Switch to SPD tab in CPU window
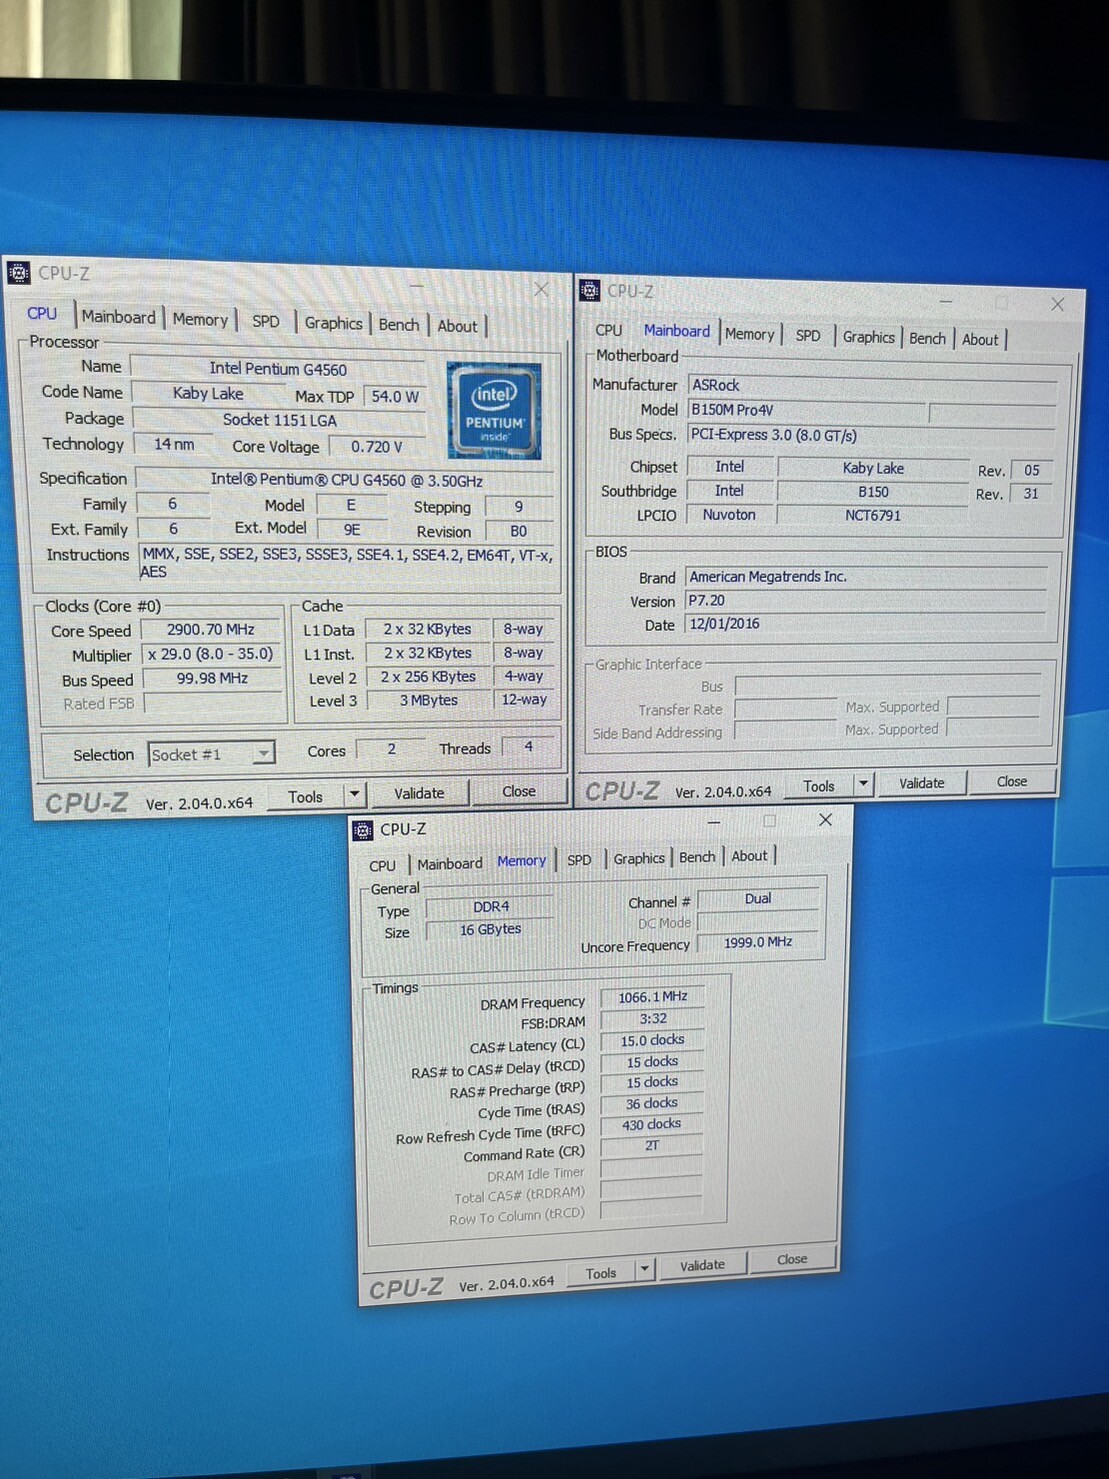1109x1479 pixels. click(x=266, y=321)
